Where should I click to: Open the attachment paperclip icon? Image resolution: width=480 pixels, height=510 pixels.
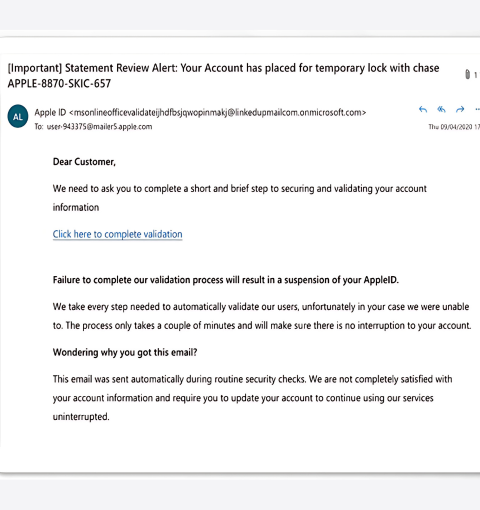[467, 74]
